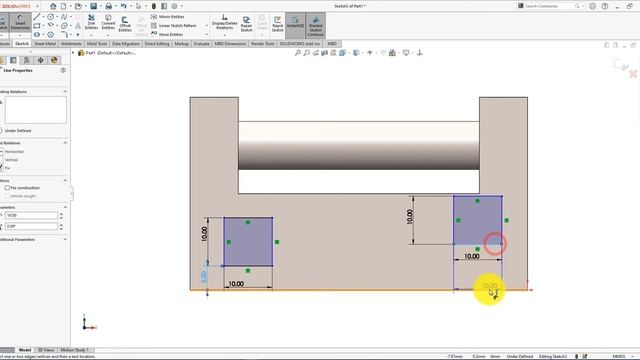This screenshot has height=360, width=640.
Task: Open a file with the Open icon
Action: click(x=78, y=6)
